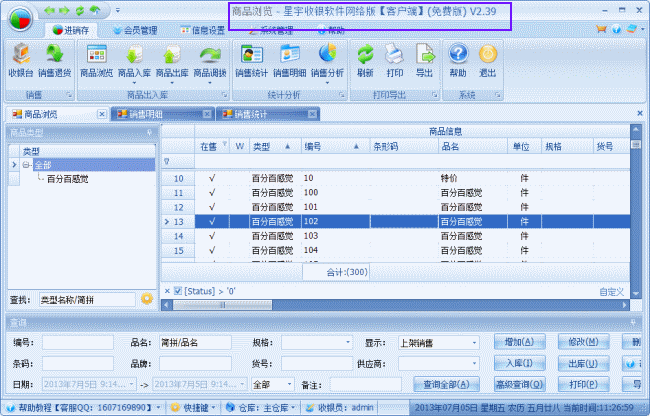Click the grid scrollbar right arrow
650x416 pixels.
tap(625, 305)
